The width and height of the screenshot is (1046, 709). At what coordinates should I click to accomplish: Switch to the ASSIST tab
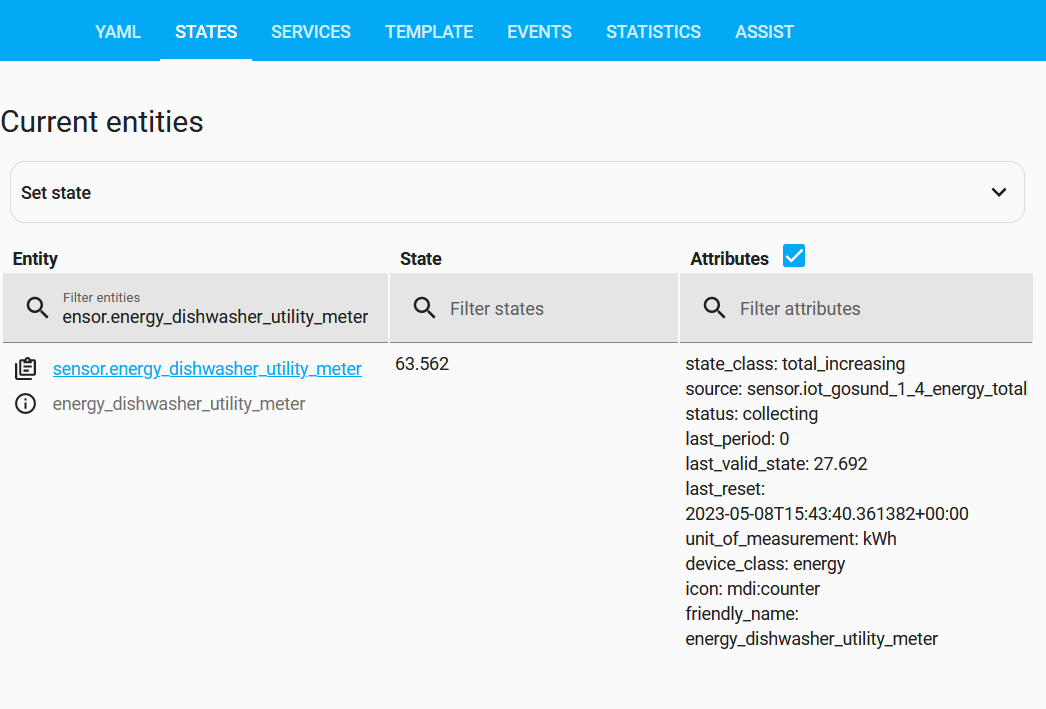point(764,32)
